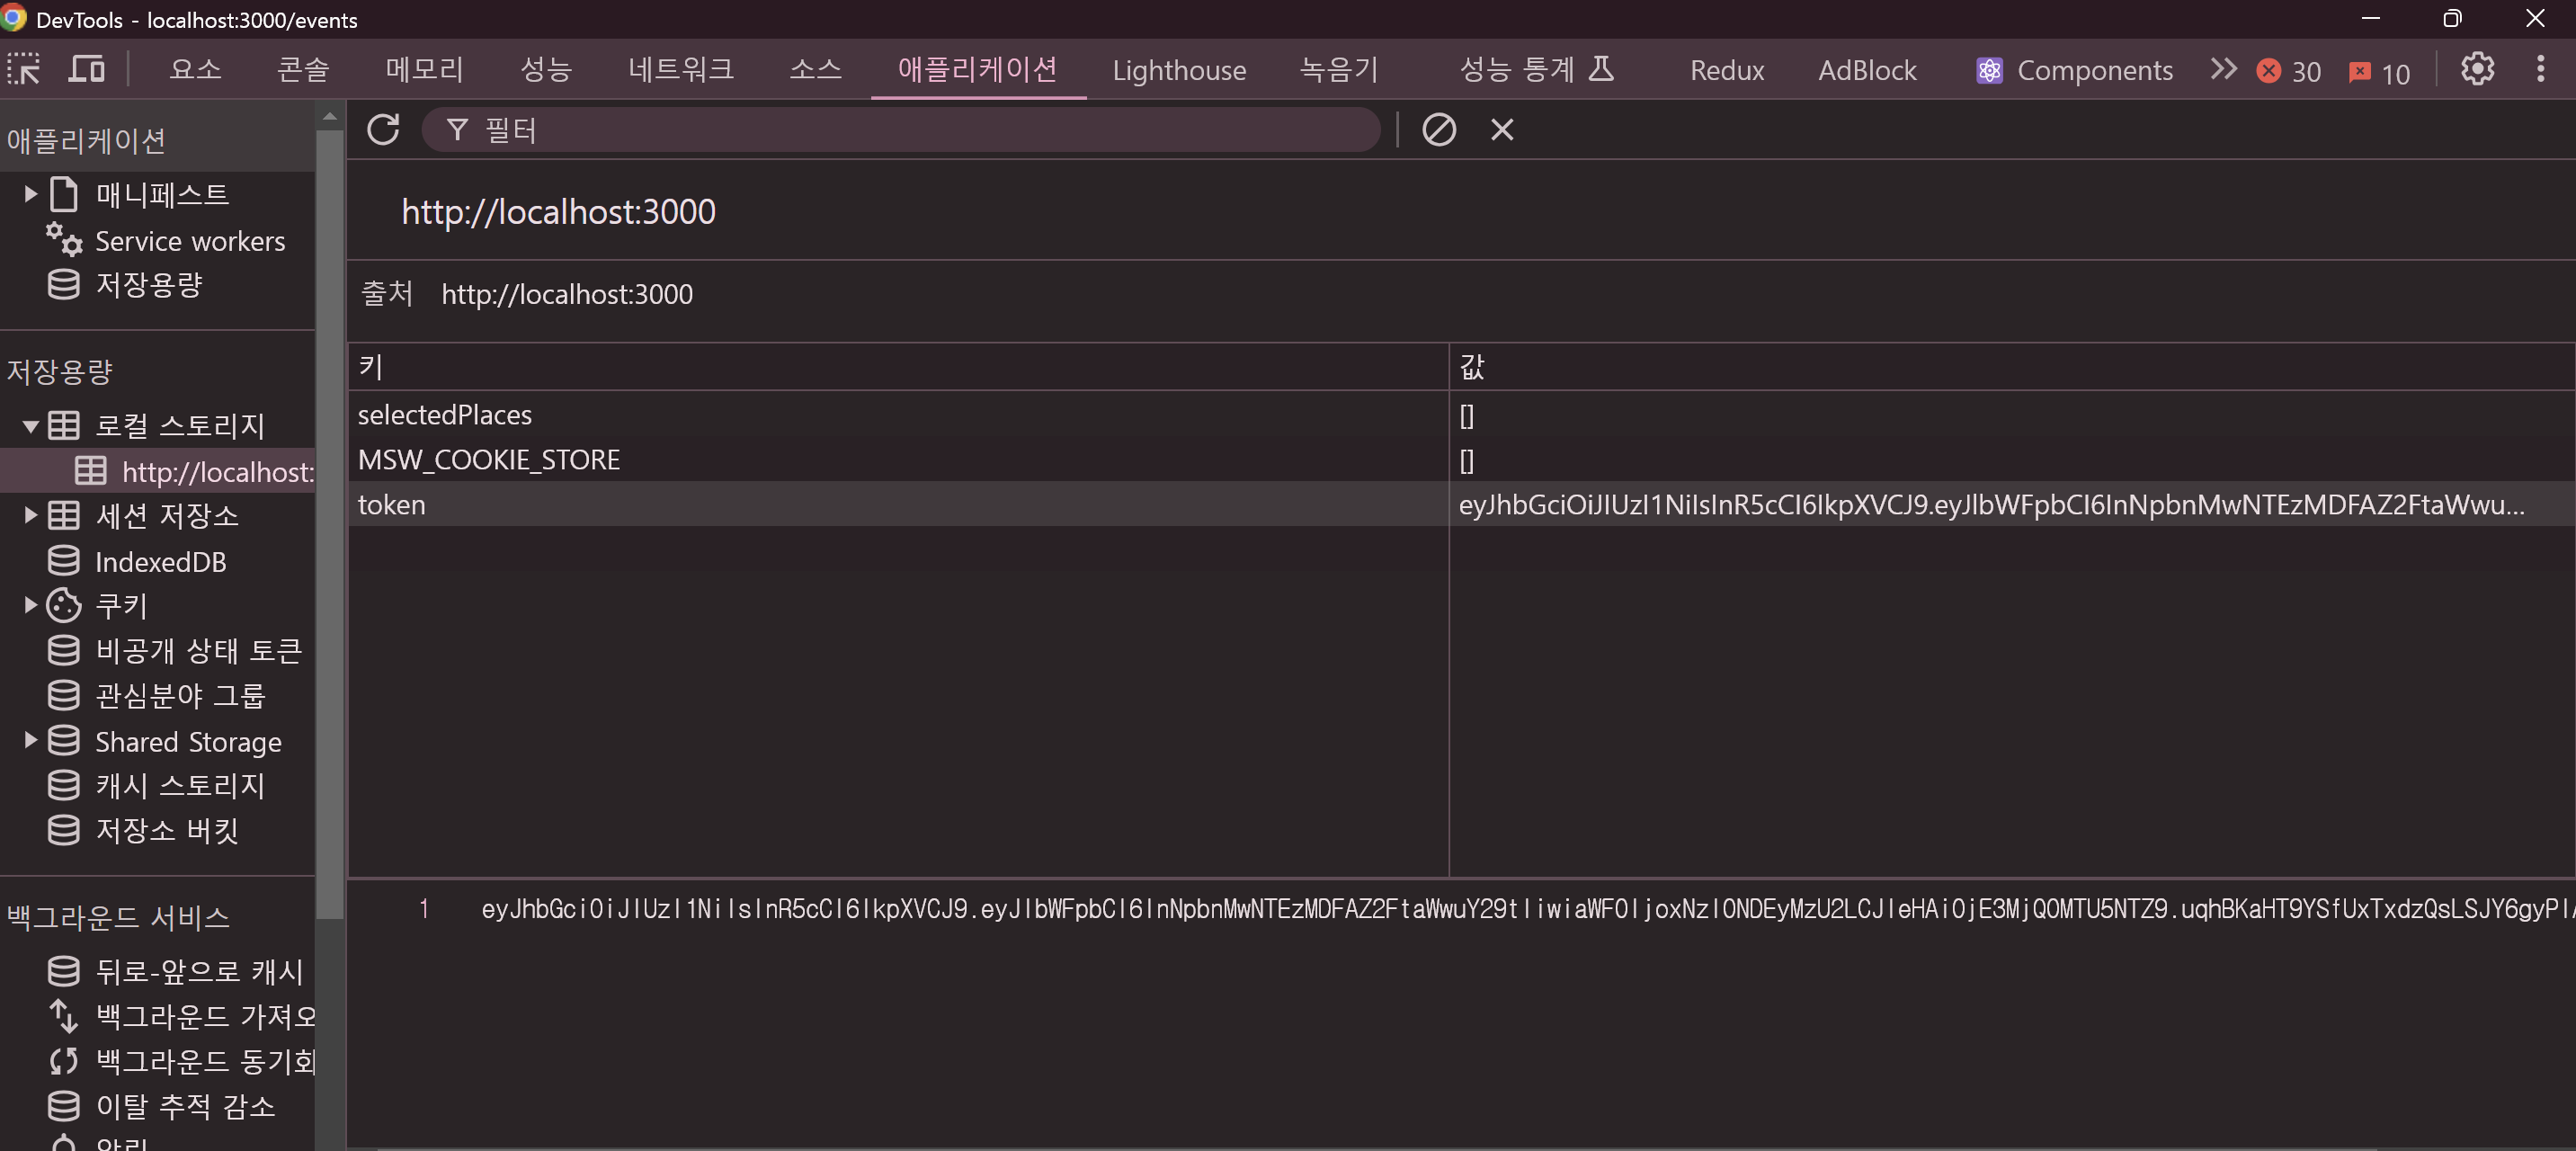The width and height of the screenshot is (2576, 1151).
Task: Click the inspect element picker icon
Action: pyautogui.click(x=24, y=69)
